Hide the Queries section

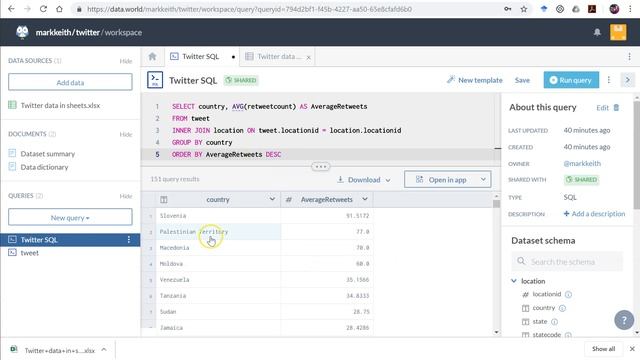pos(126,196)
